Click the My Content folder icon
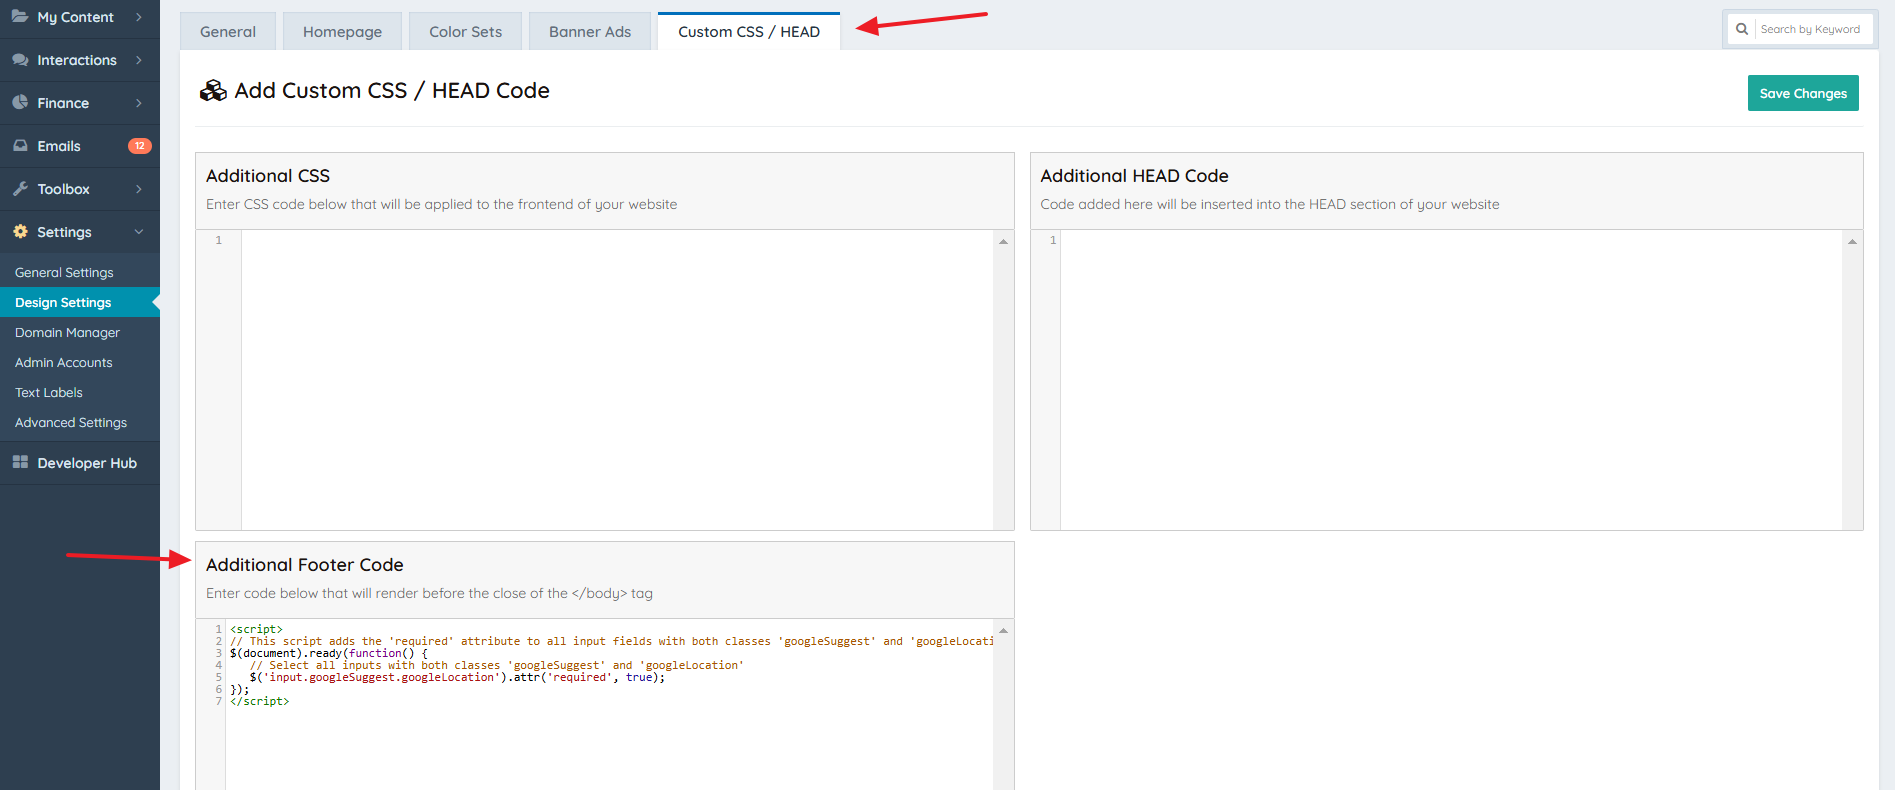Image resolution: width=1895 pixels, height=790 pixels. [x=20, y=16]
